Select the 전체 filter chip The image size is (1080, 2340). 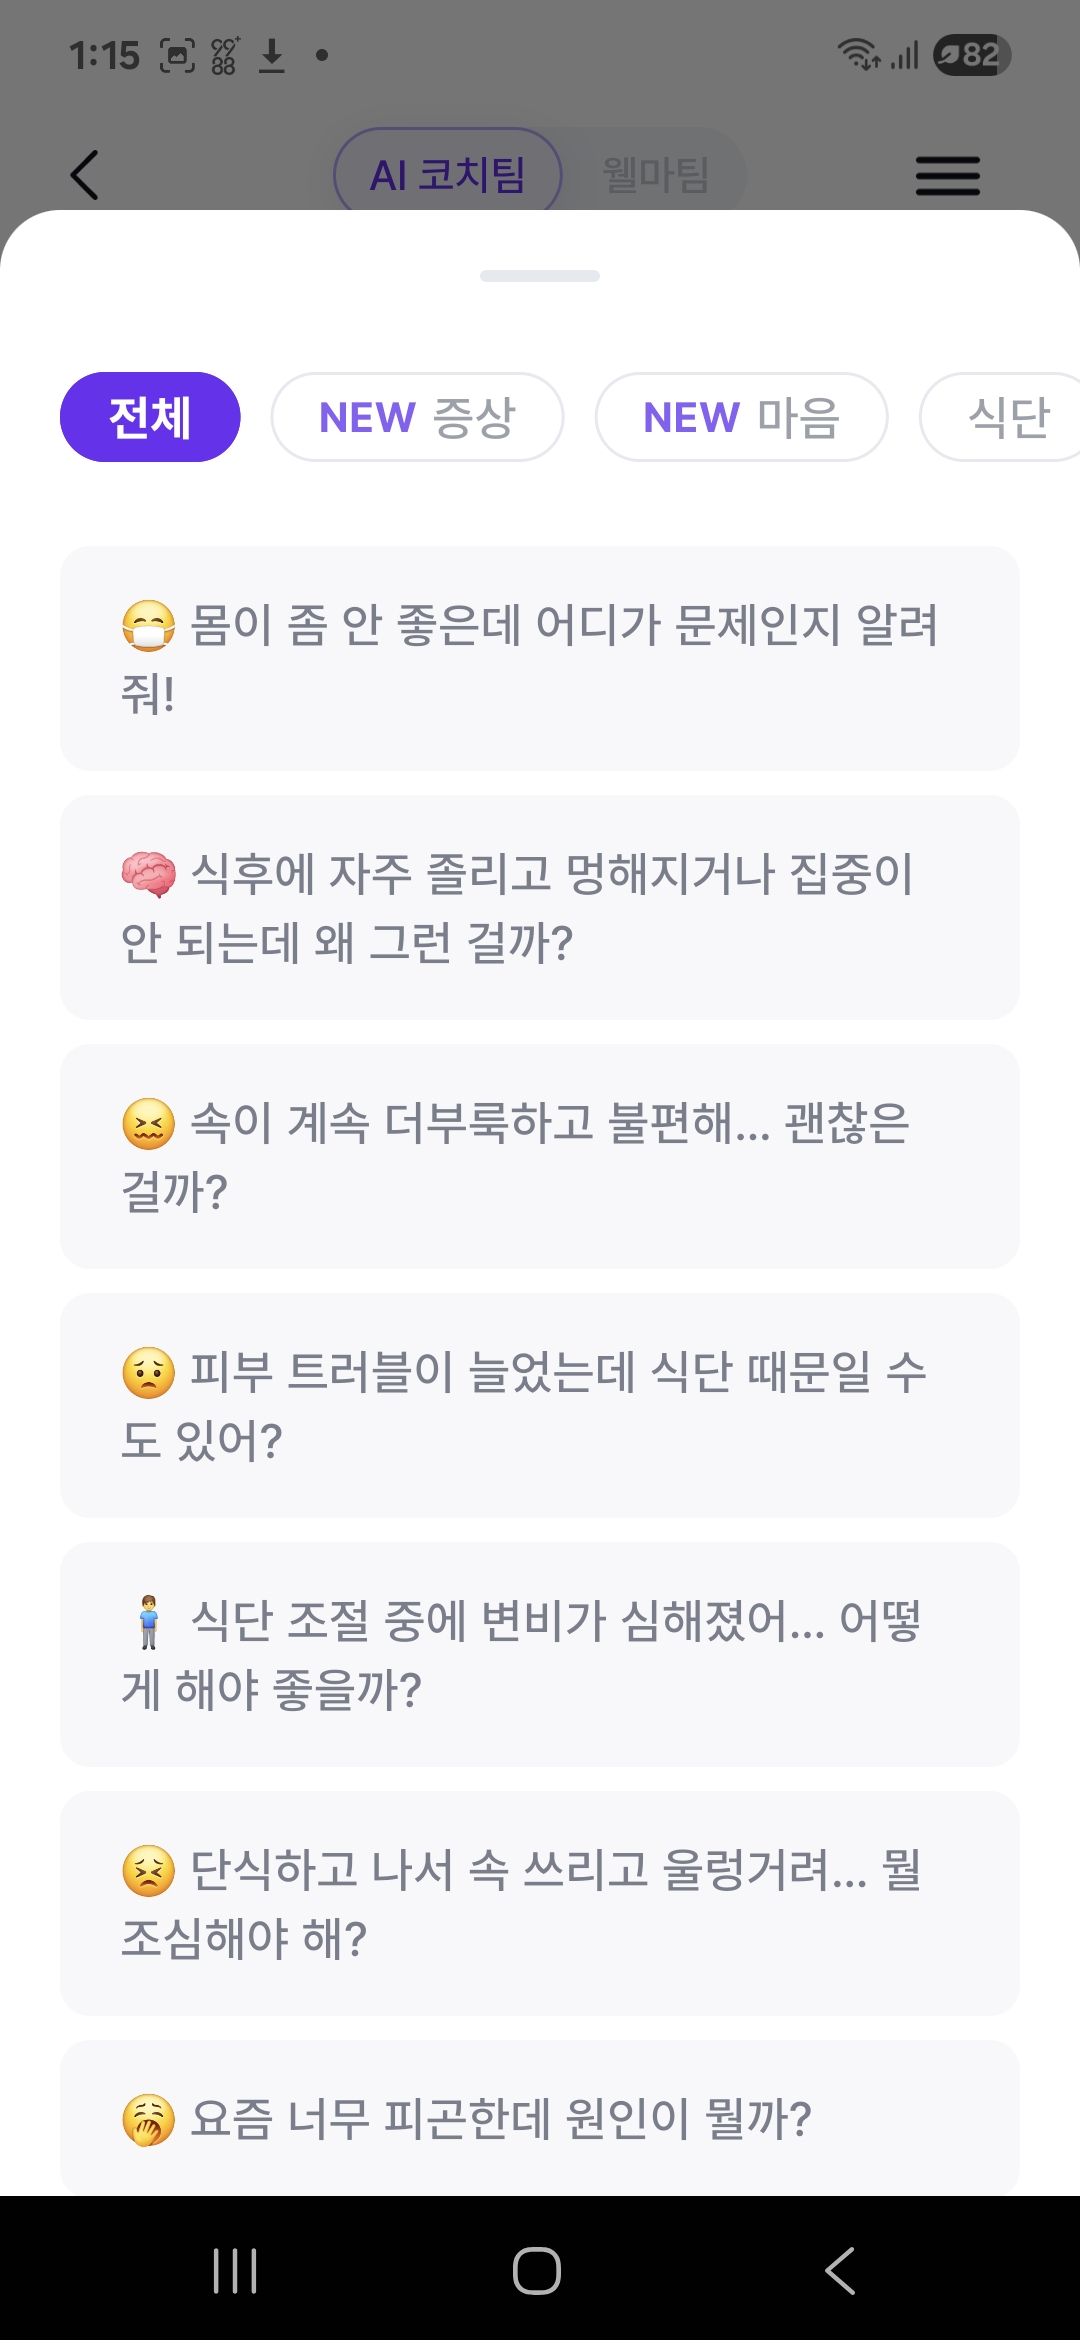150,417
